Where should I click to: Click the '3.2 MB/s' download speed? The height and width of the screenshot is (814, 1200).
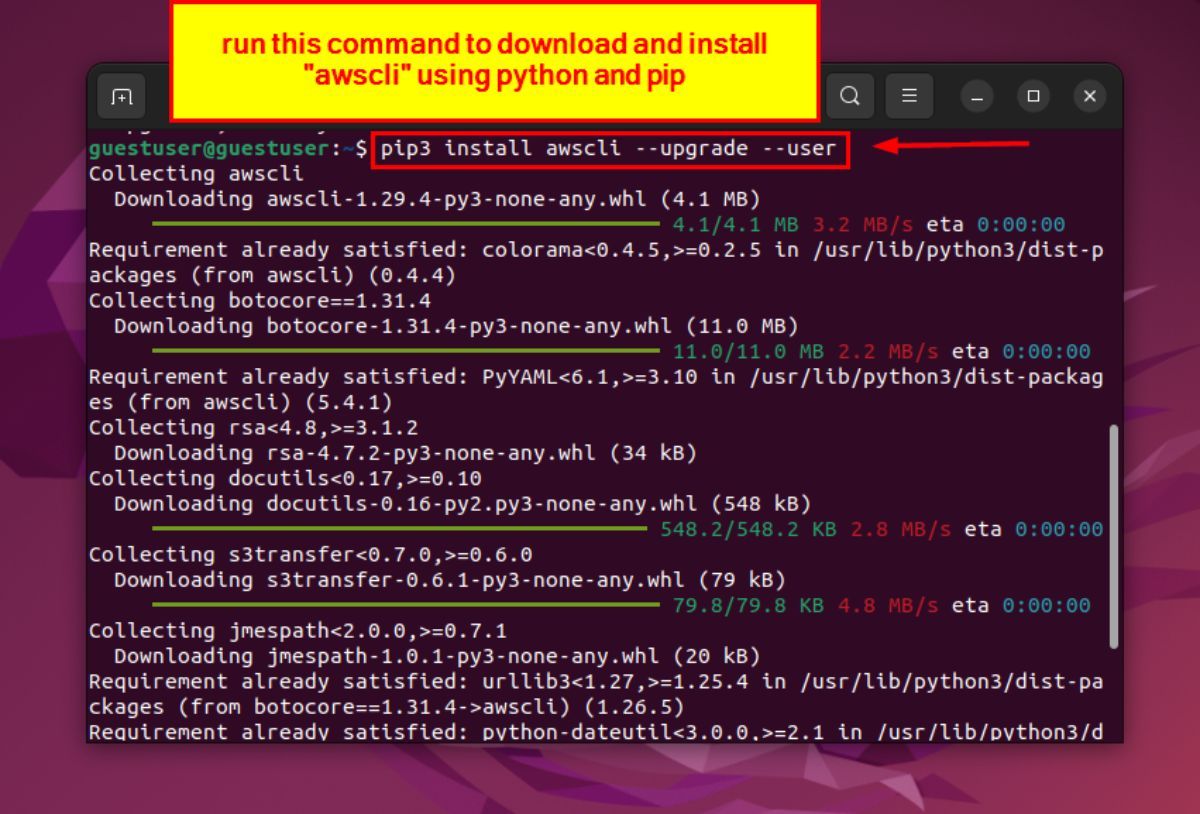pyautogui.click(x=863, y=225)
